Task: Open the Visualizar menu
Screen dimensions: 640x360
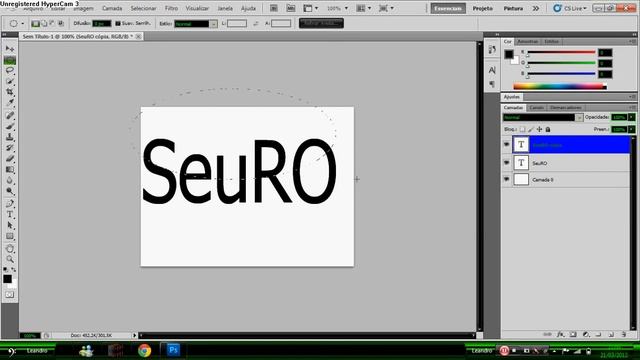Action: point(197,9)
